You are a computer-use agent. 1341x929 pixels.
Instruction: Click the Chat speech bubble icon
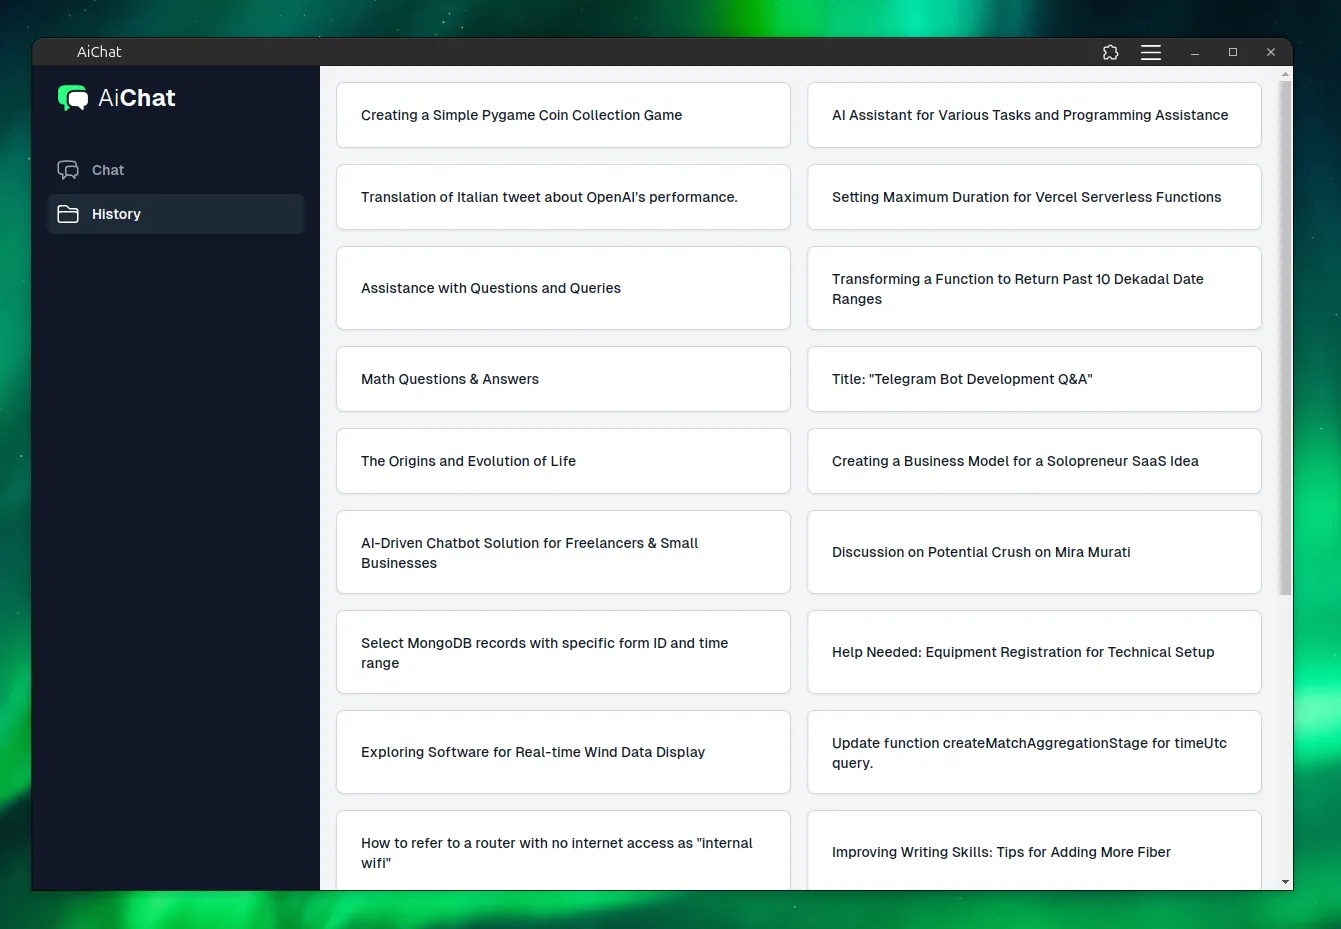(x=68, y=170)
